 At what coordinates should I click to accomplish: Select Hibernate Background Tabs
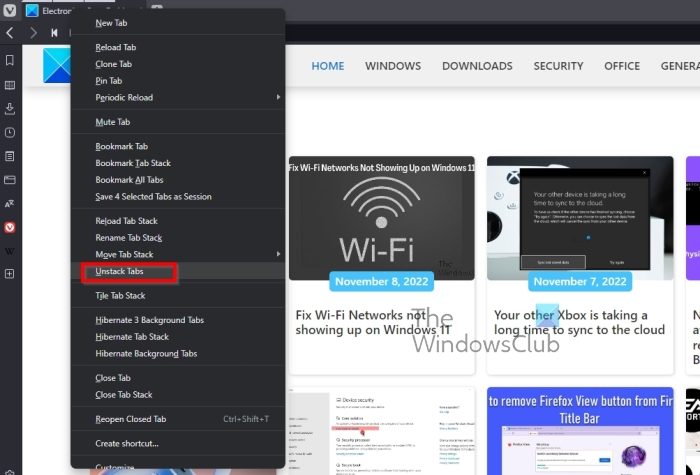(178, 354)
